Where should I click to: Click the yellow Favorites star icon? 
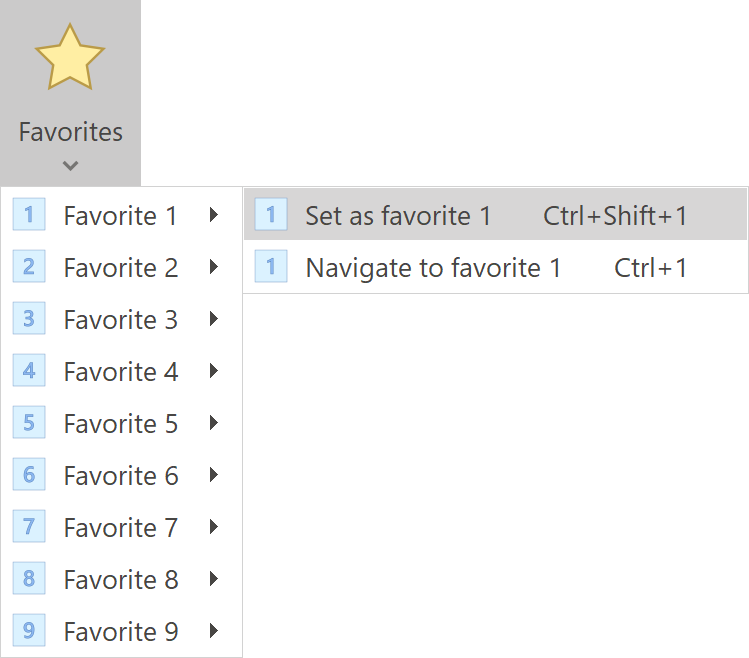point(70,57)
